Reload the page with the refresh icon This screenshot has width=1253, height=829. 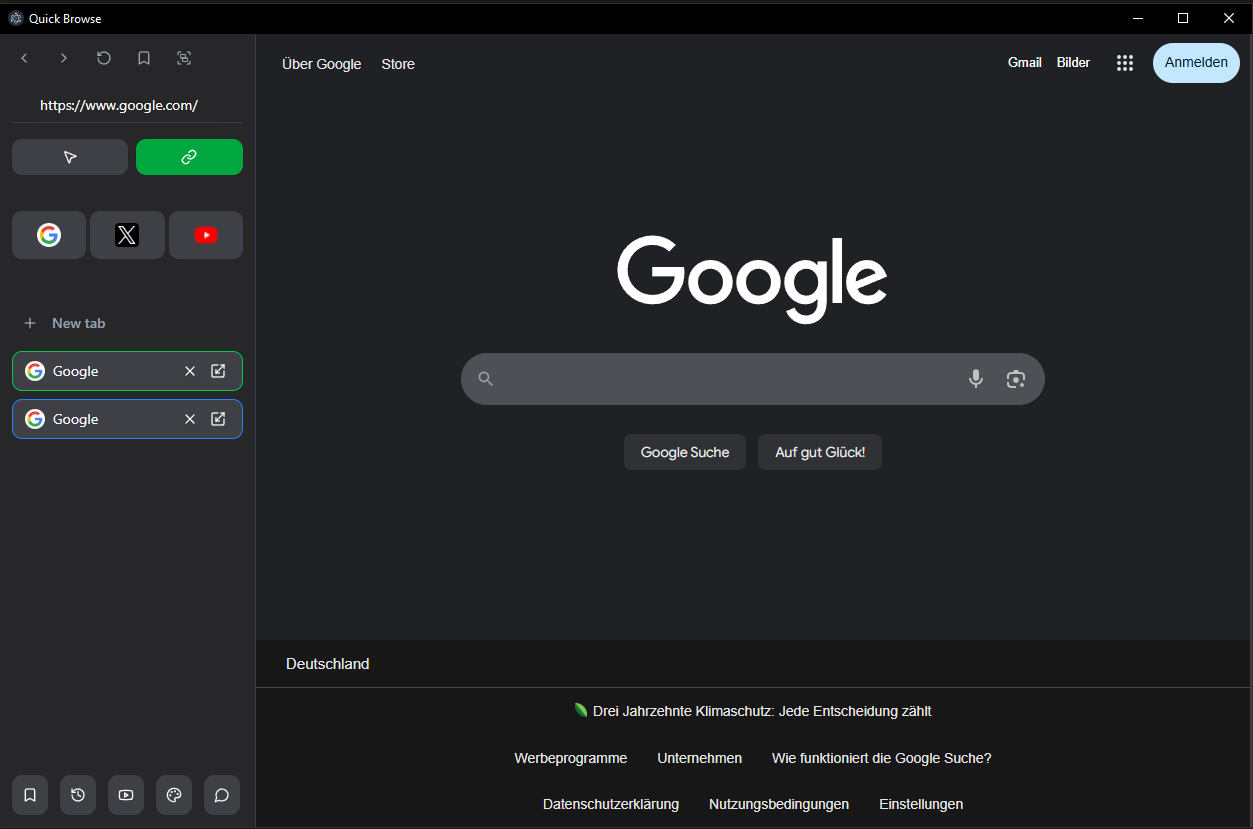point(104,58)
